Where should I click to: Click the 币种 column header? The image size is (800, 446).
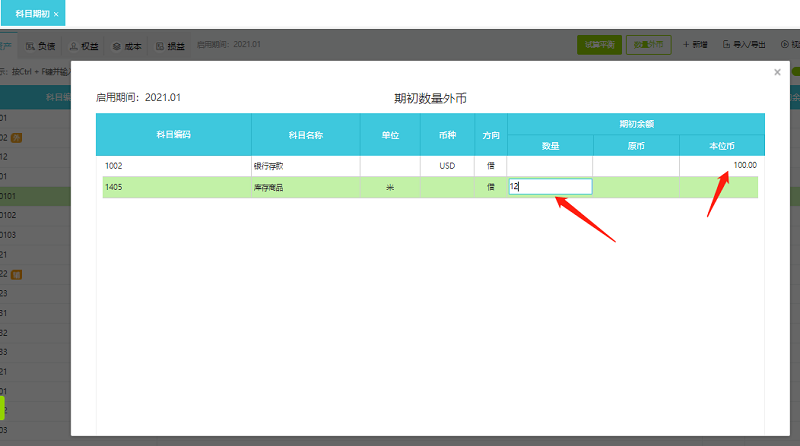(447, 135)
